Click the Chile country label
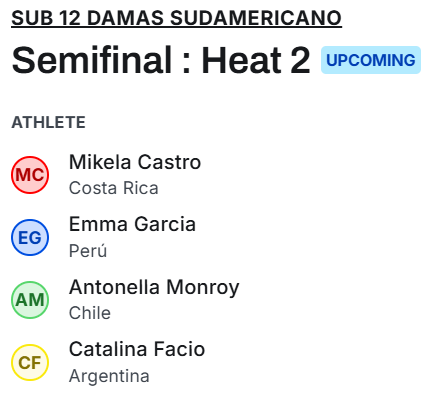The image size is (435, 404). click(x=90, y=313)
